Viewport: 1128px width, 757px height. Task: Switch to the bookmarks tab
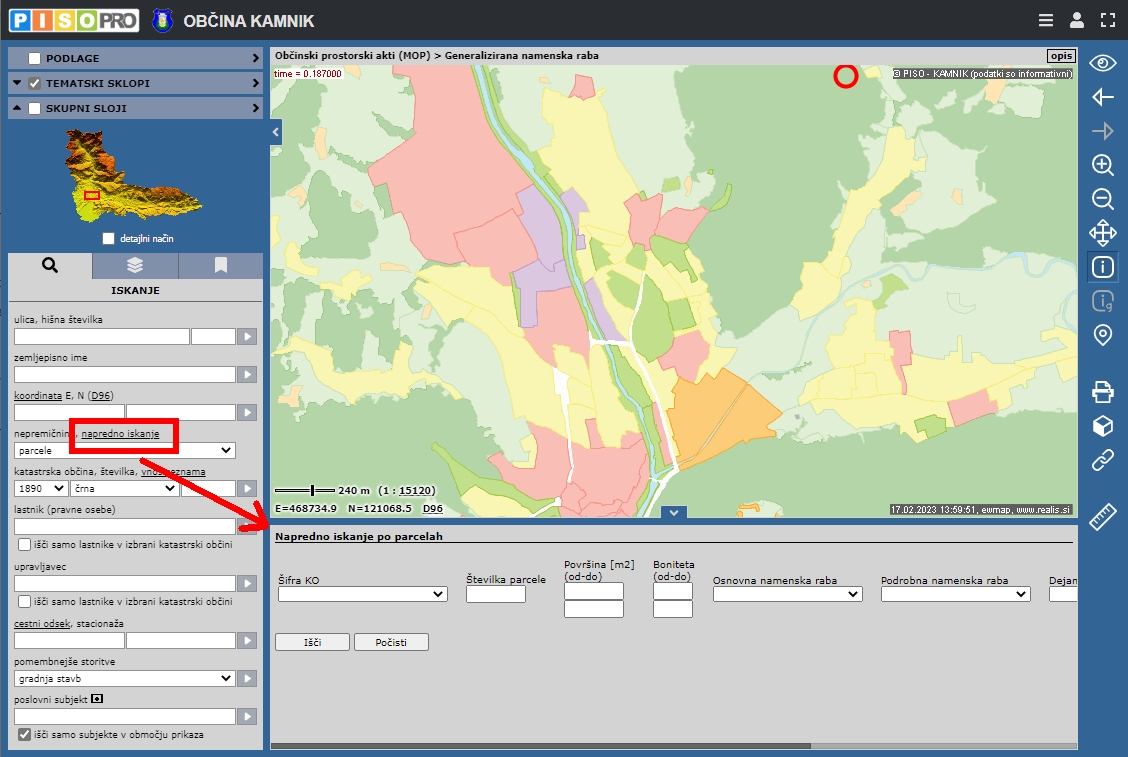[221, 266]
